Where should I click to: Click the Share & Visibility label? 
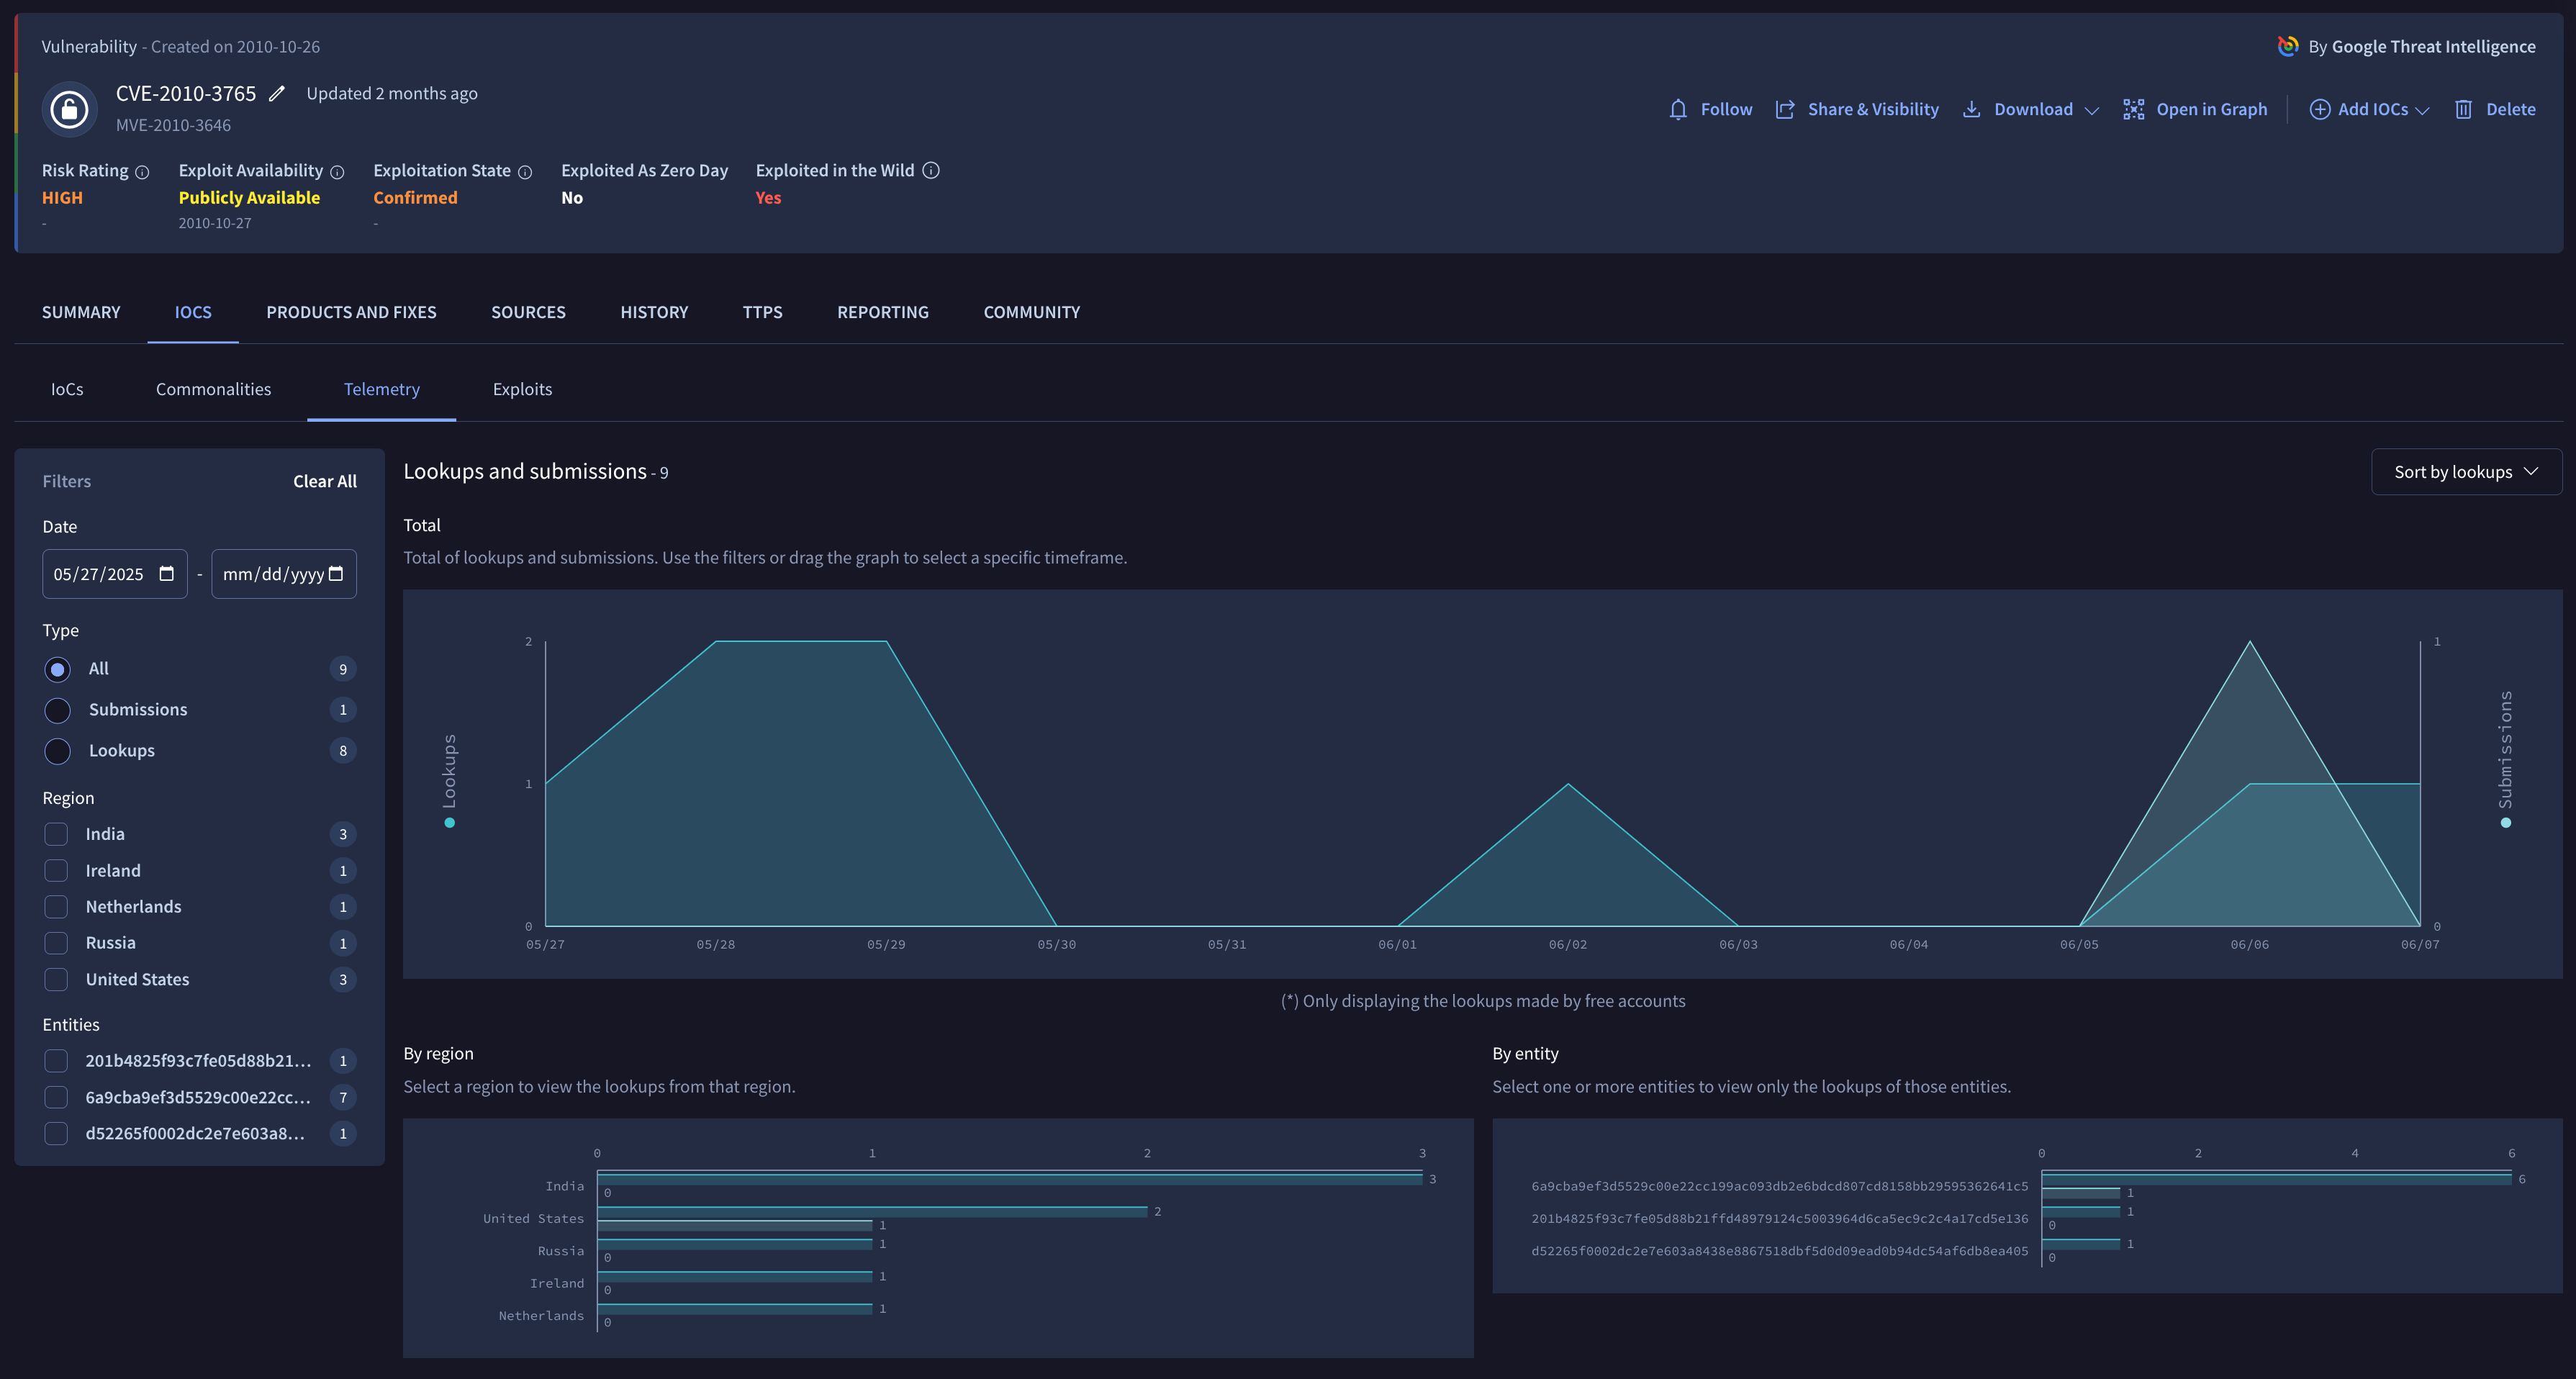point(1873,110)
